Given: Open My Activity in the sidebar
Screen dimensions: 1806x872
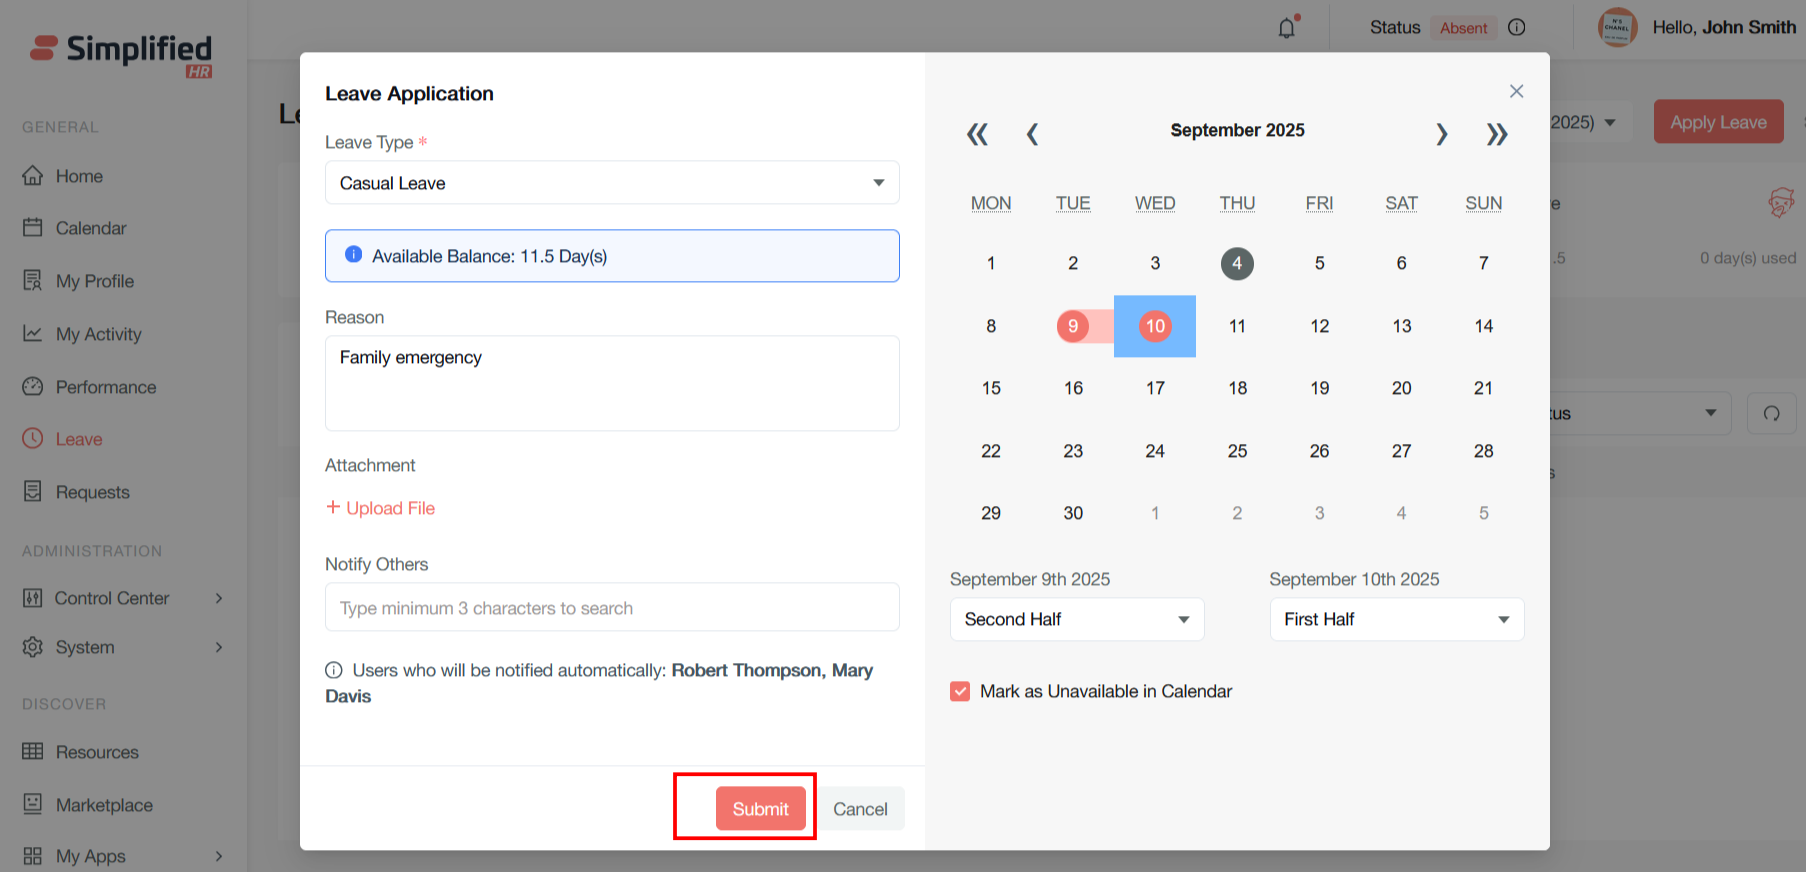Looking at the screenshot, I should pyautogui.click(x=98, y=334).
